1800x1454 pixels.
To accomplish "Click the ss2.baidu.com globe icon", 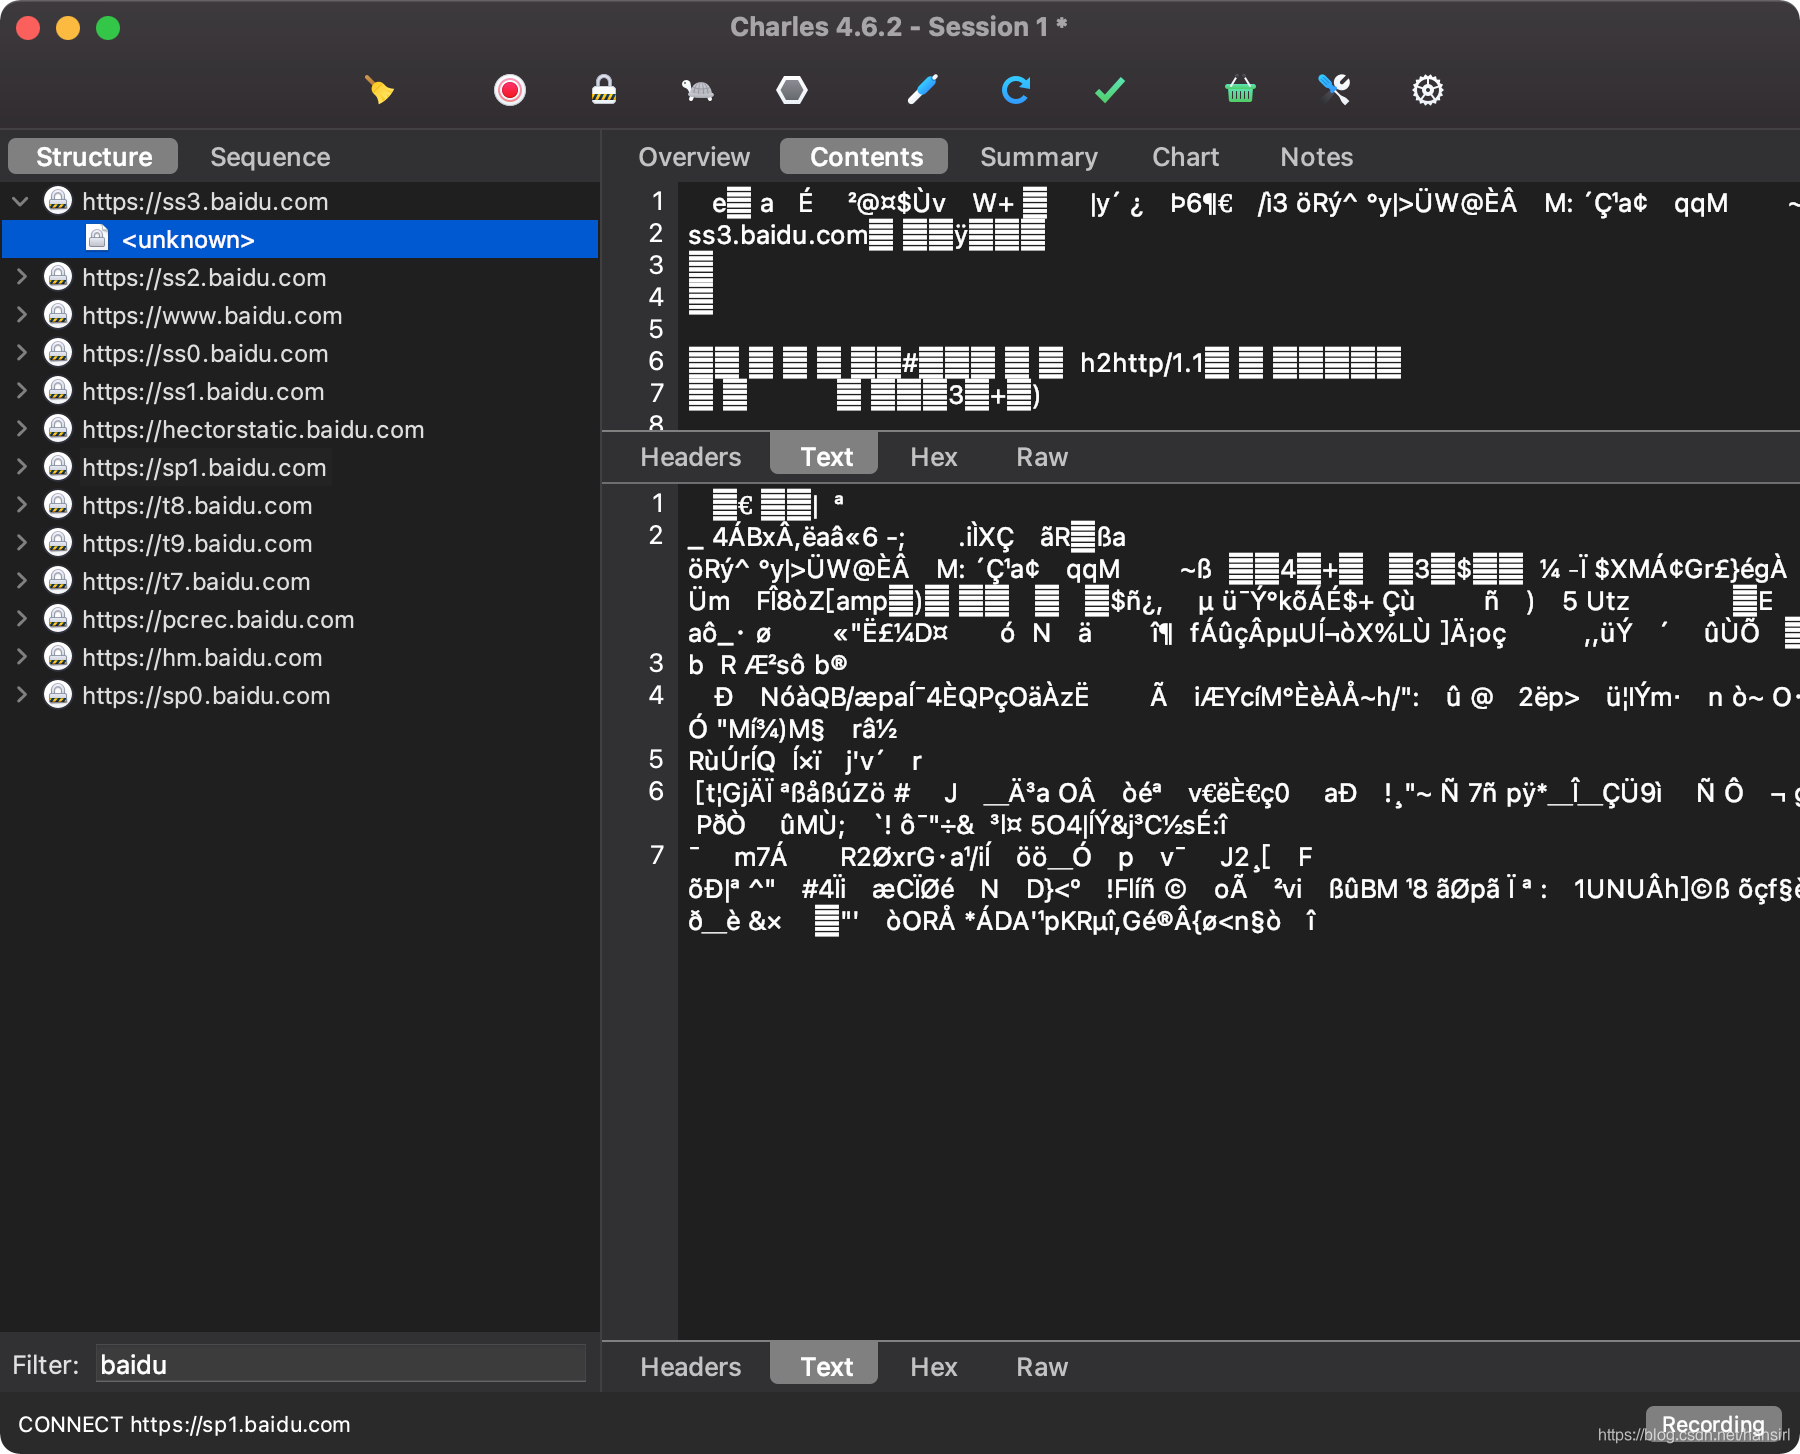I will point(59,276).
